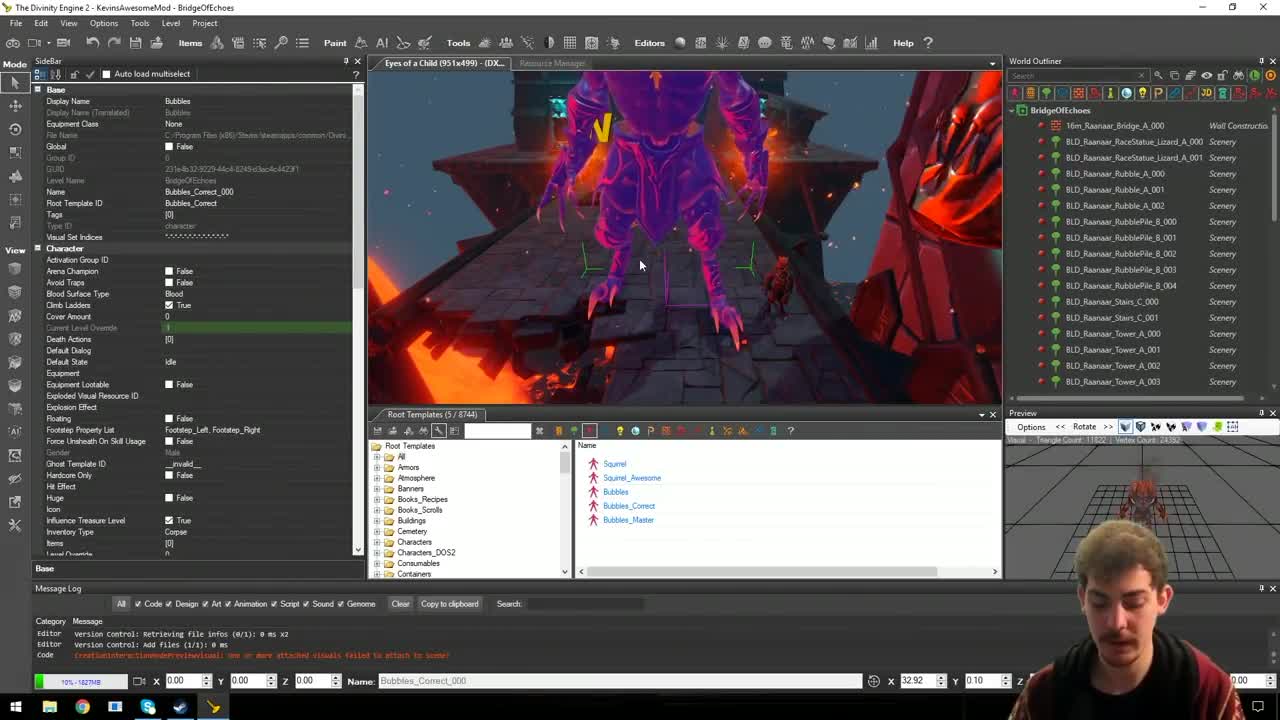The image size is (1280, 720).
Task: Click the bar-chart statistics icon in Editors toolbar
Action: pyautogui.click(x=871, y=42)
